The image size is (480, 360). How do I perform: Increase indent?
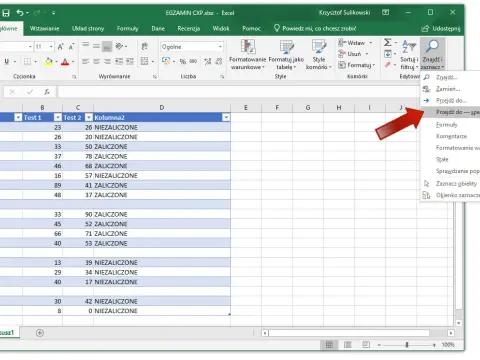pyautogui.click(x=130, y=61)
